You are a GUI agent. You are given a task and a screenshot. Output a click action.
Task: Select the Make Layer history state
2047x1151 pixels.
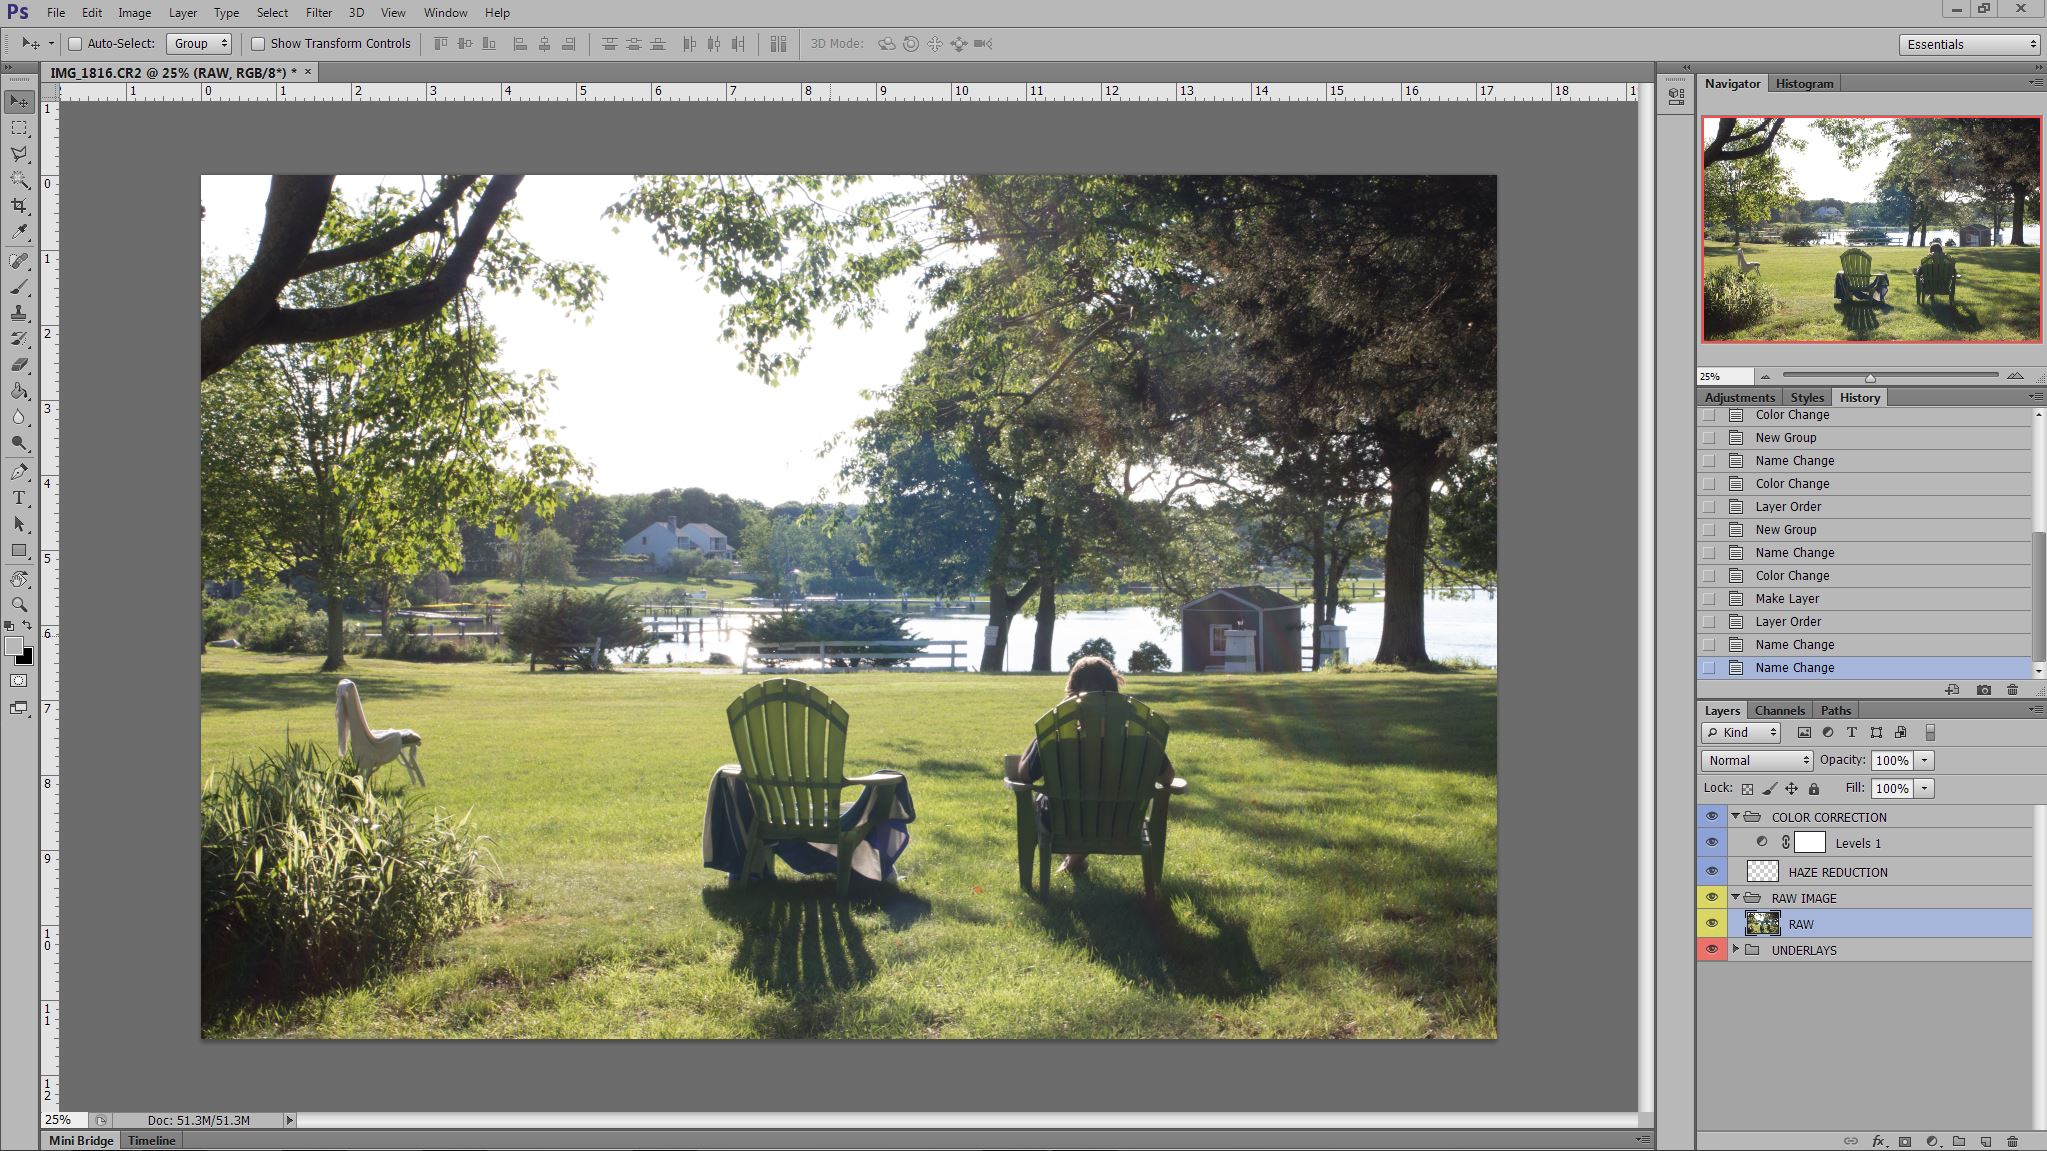[1787, 598]
